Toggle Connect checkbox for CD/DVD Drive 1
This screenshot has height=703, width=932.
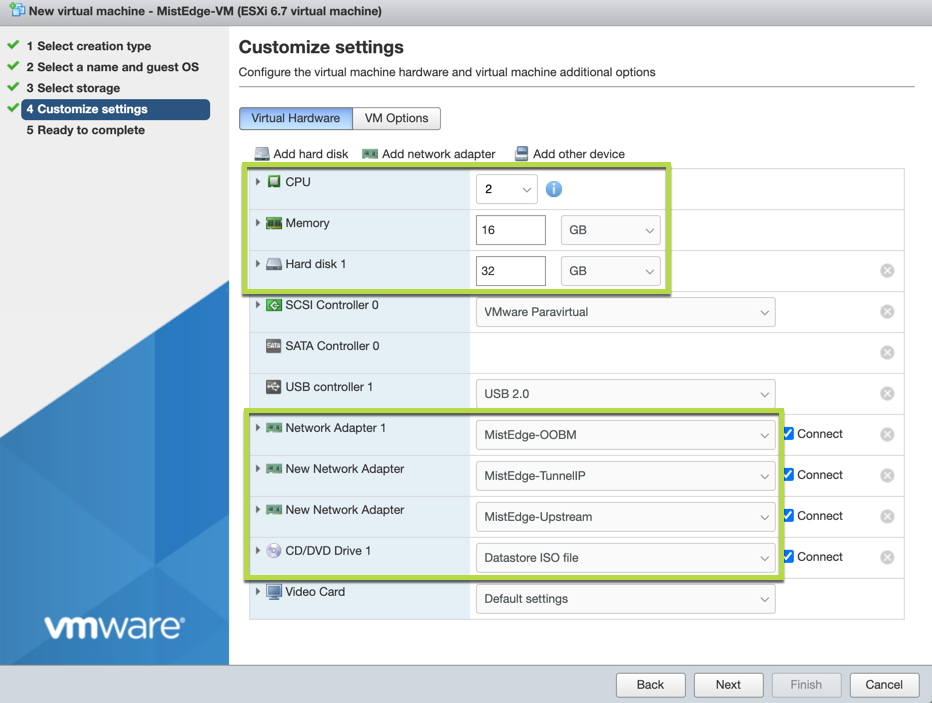click(789, 557)
